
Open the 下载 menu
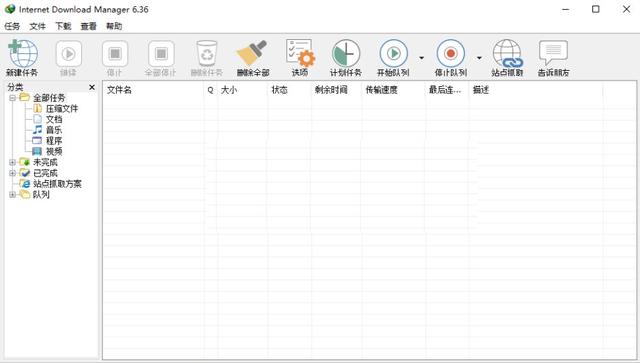coord(63,26)
